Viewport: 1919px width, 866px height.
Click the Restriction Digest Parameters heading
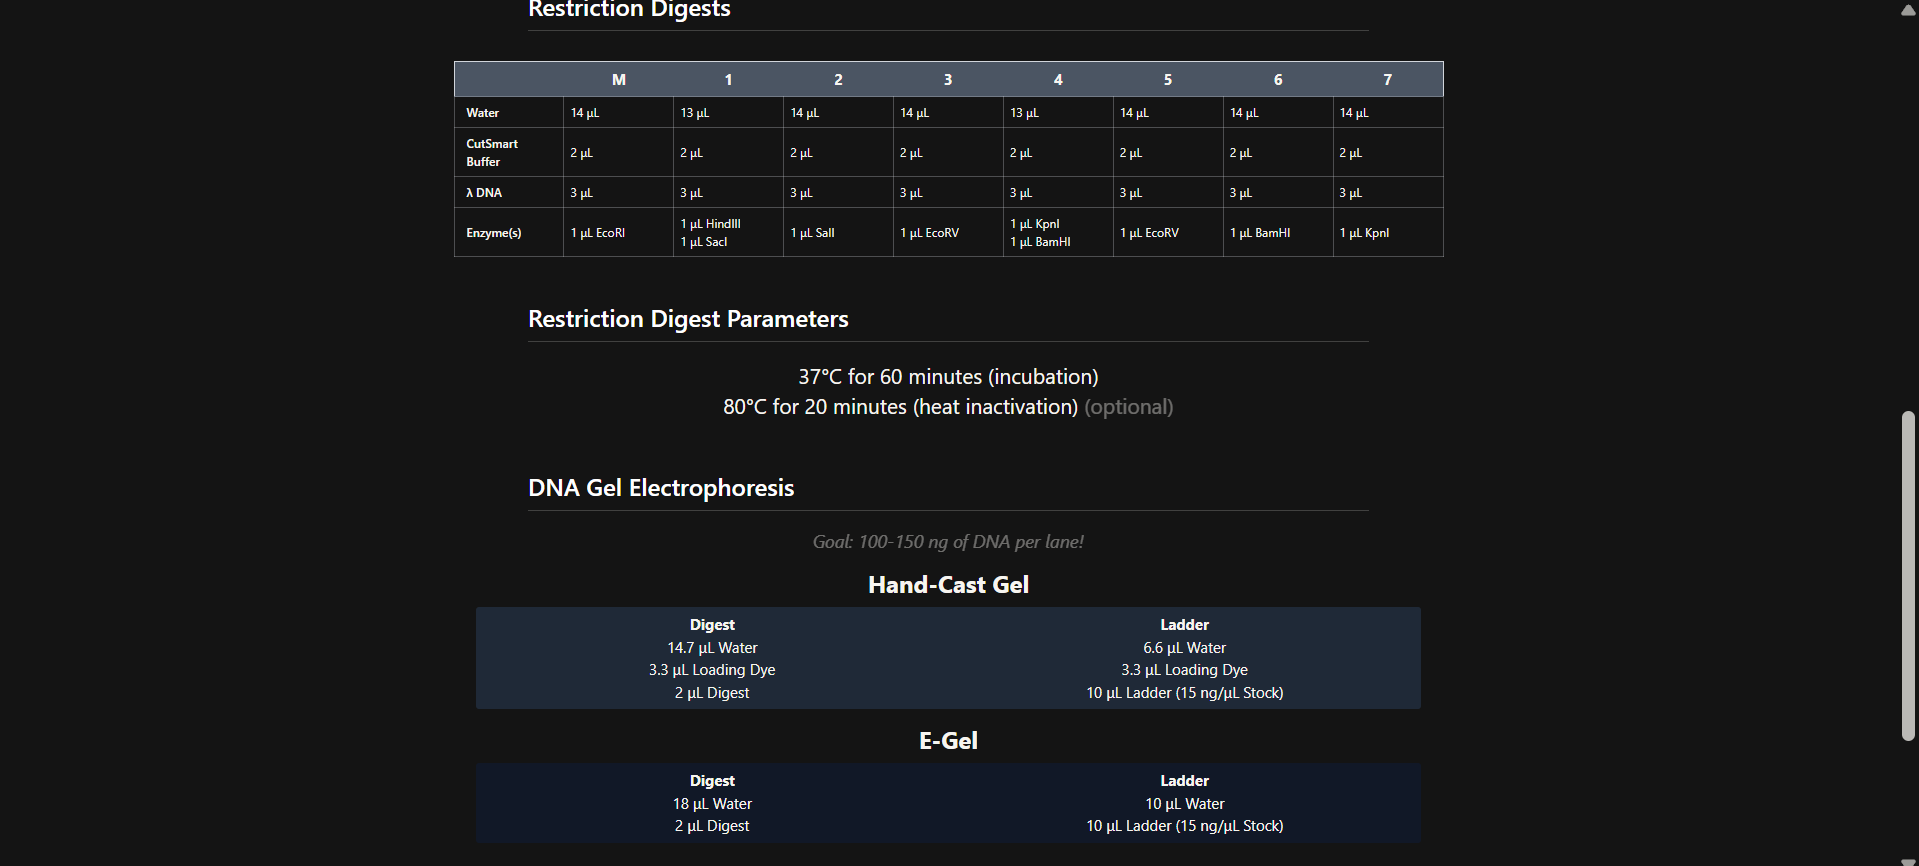pos(688,319)
